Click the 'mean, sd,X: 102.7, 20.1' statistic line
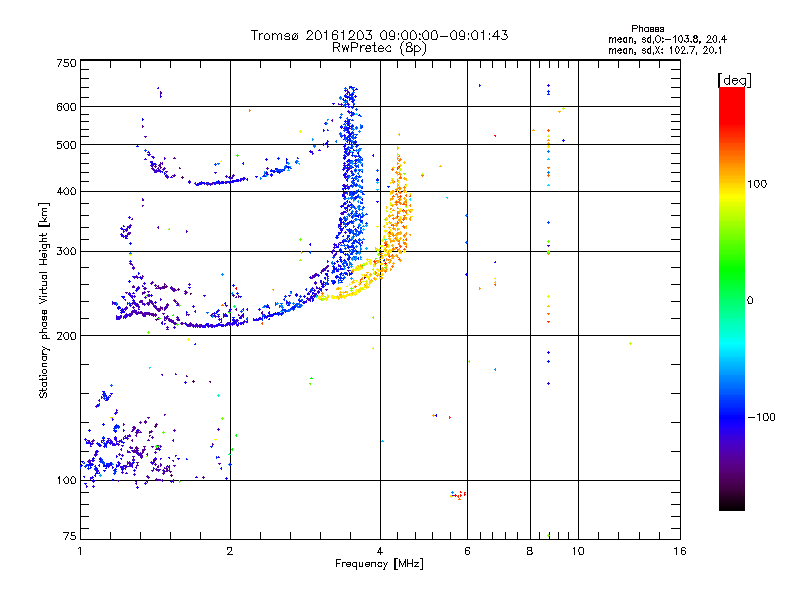 (x=665, y=50)
